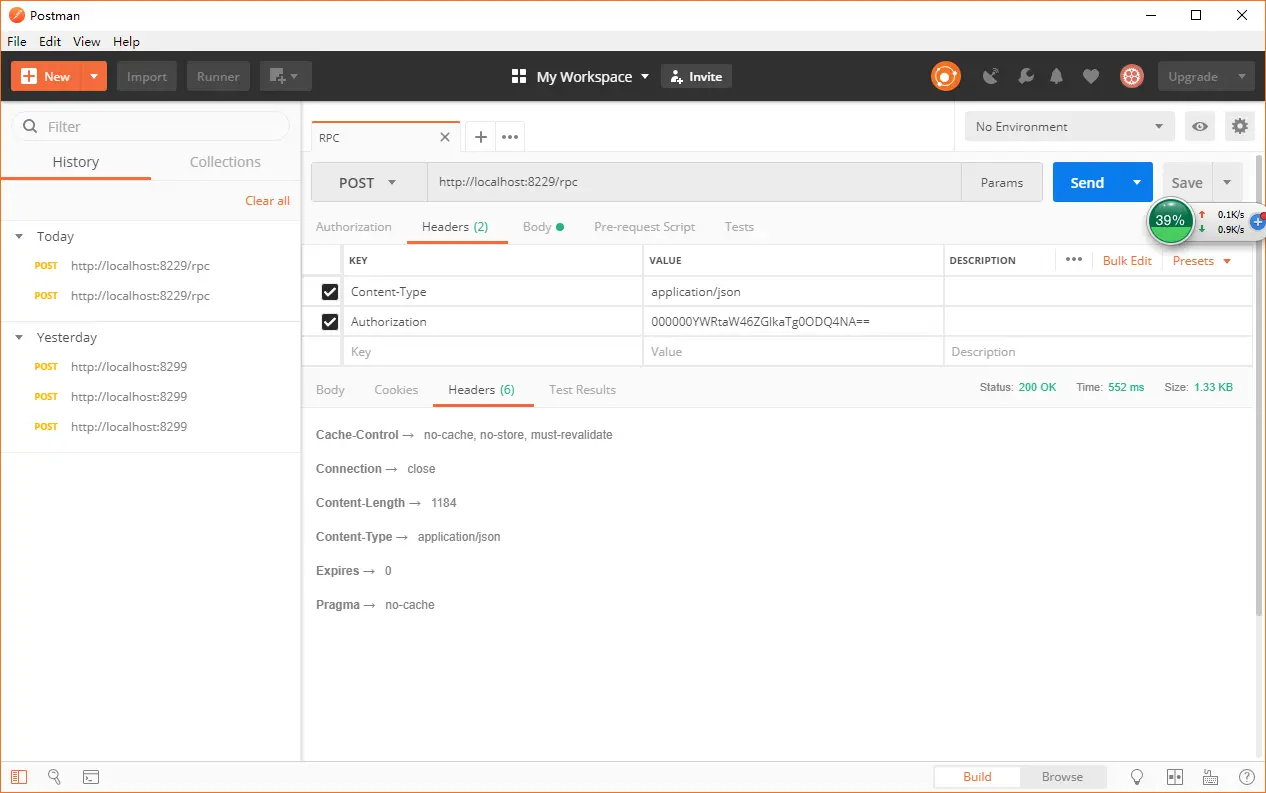Click the Import button
This screenshot has width=1266, height=793.
(147, 76)
